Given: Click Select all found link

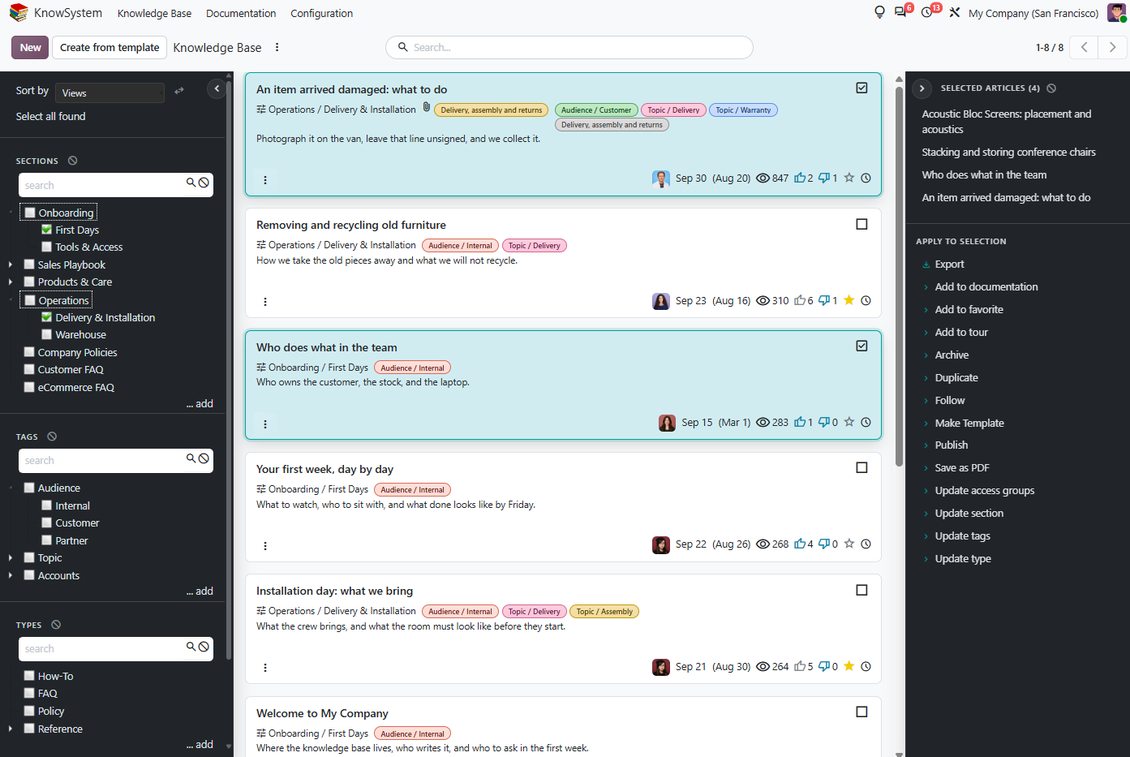Looking at the screenshot, I should point(50,116).
